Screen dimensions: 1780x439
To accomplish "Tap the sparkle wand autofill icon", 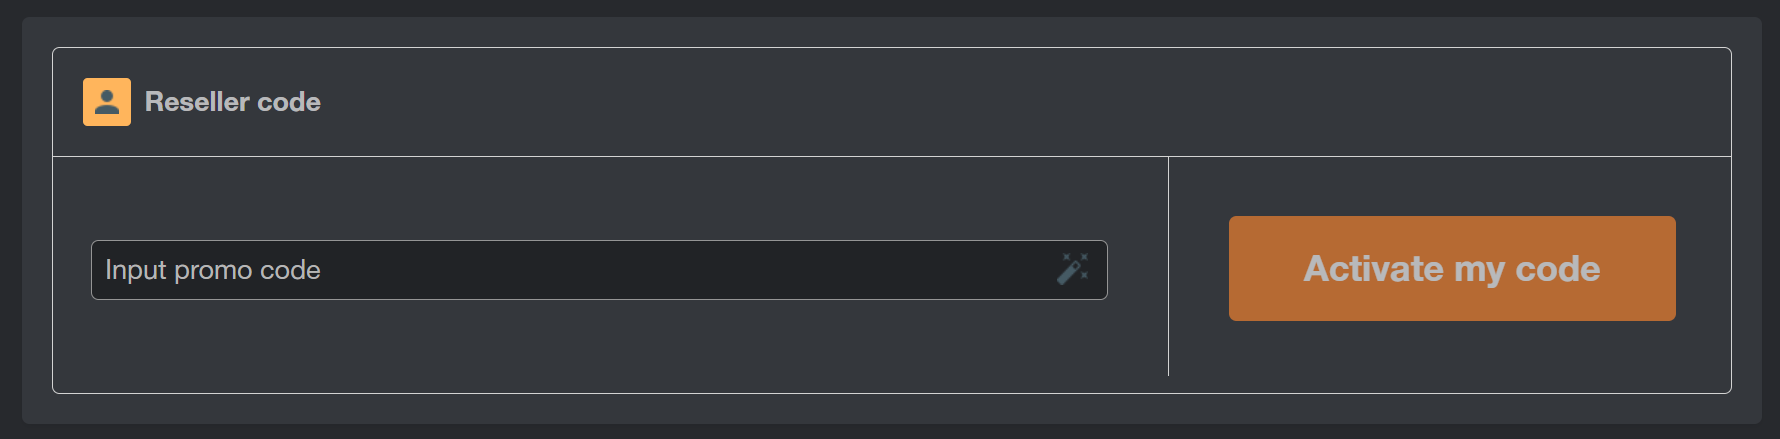I will click(1073, 269).
